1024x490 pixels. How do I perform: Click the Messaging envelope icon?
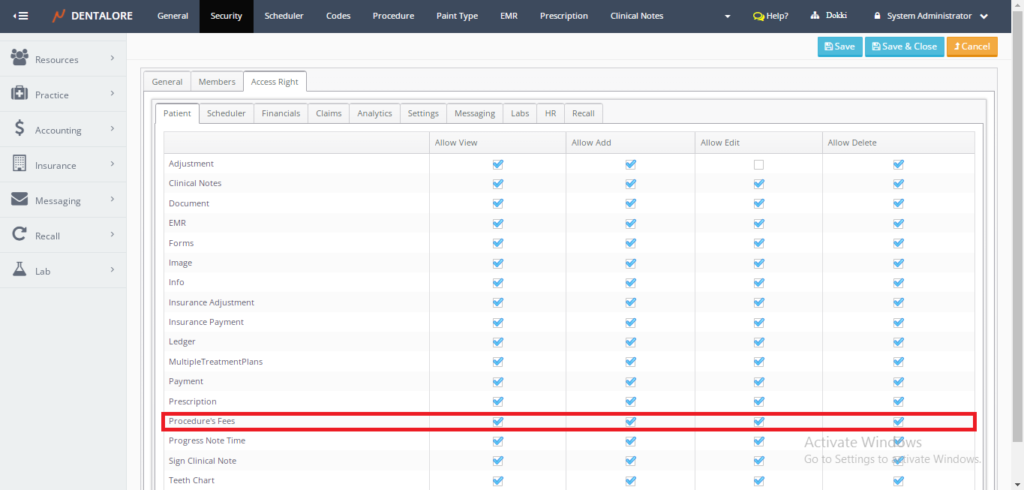point(19,200)
